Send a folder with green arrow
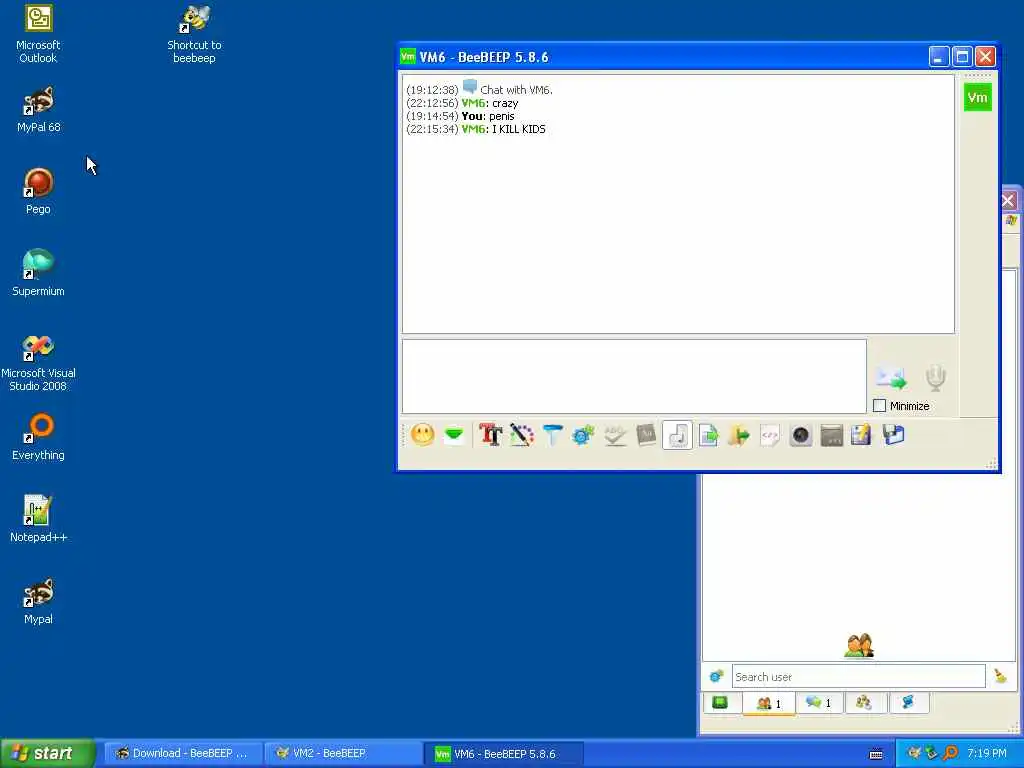This screenshot has width=1024, height=768. pyautogui.click(x=739, y=435)
